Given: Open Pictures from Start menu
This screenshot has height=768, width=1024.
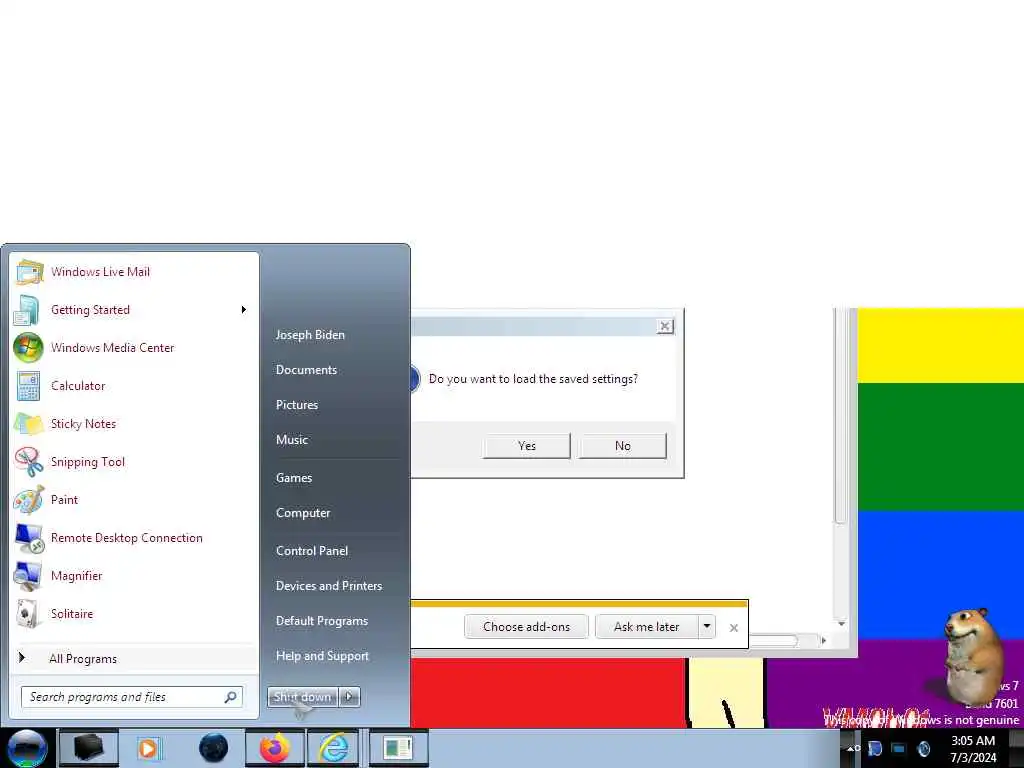Looking at the screenshot, I should tap(296, 405).
